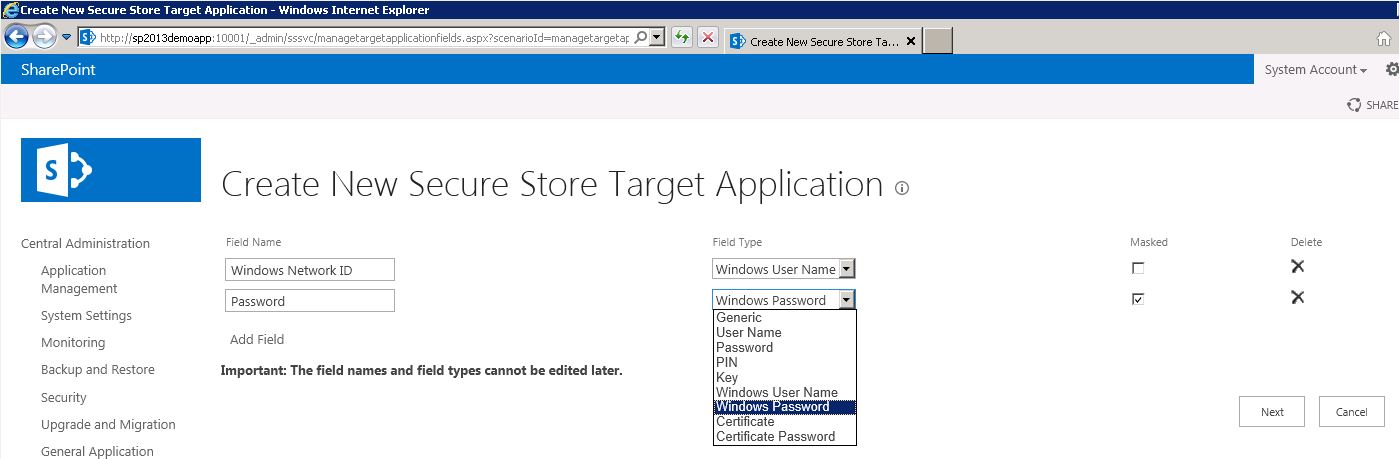The width and height of the screenshot is (1399, 459).
Task: Choose Key from the field type list
Action: tap(785, 377)
